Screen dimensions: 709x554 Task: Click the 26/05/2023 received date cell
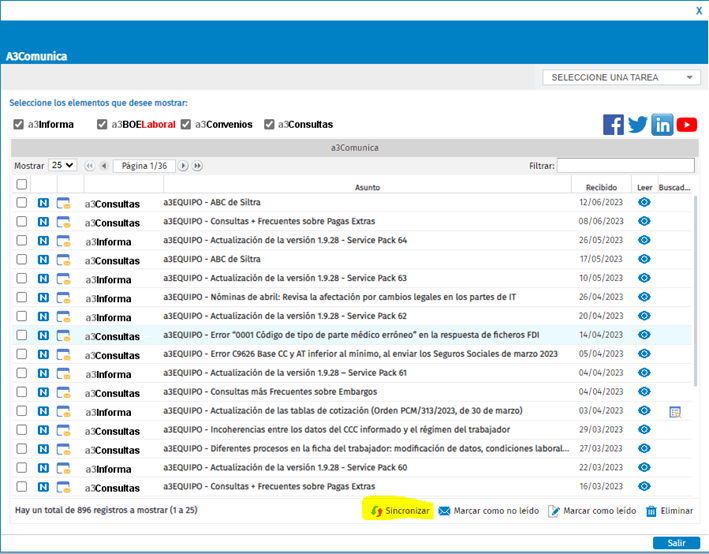[x=601, y=240]
